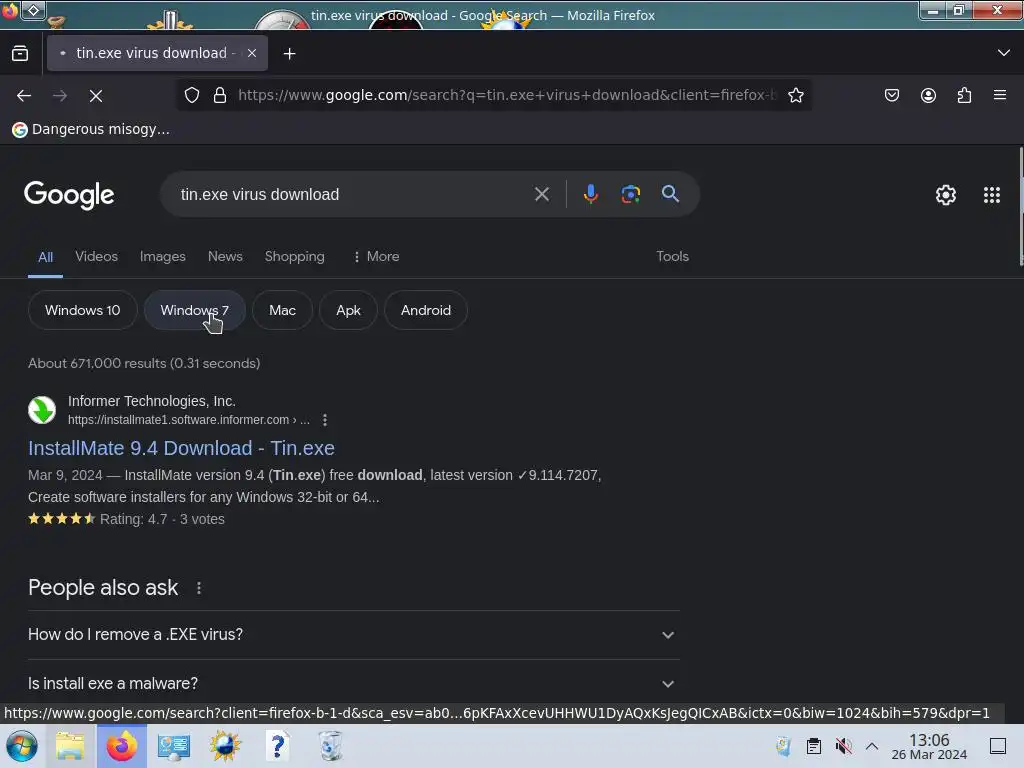Open the Windows Start button
1024x768 pixels.
(21, 746)
